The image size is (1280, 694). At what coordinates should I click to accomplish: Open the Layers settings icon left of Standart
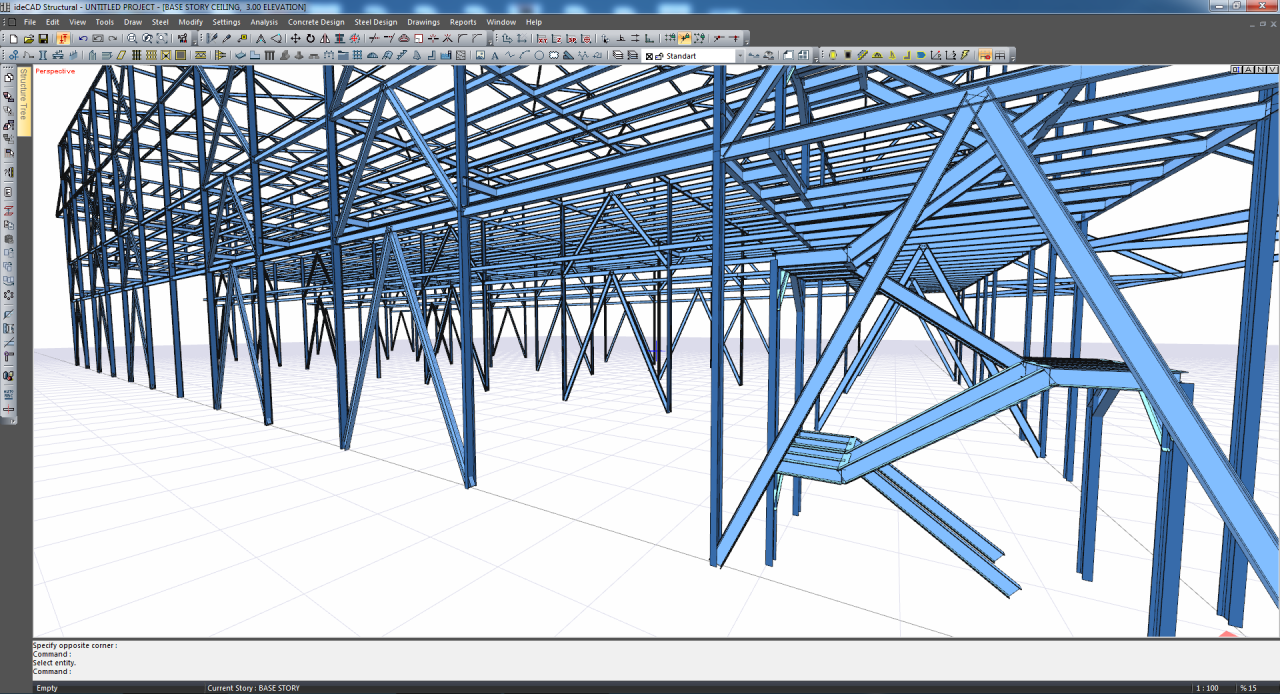618,55
